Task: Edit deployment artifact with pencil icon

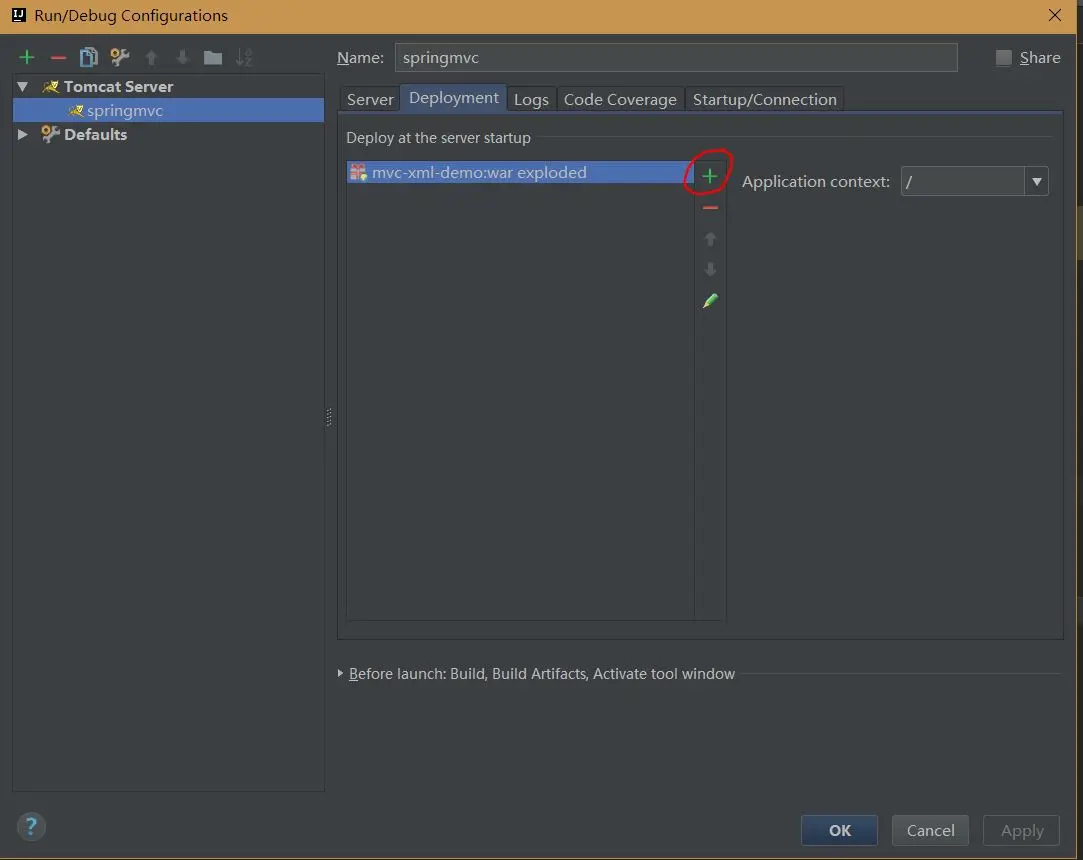Action: click(710, 300)
